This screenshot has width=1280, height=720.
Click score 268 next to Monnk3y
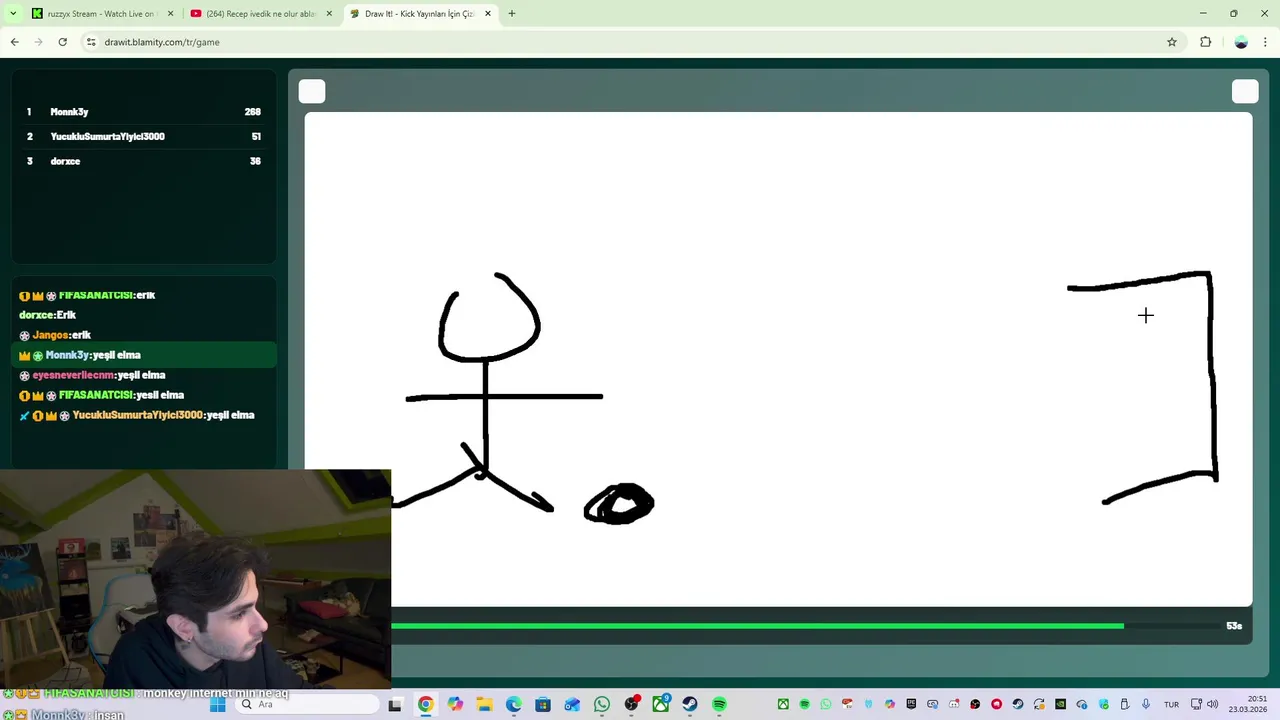pyautogui.click(x=253, y=112)
